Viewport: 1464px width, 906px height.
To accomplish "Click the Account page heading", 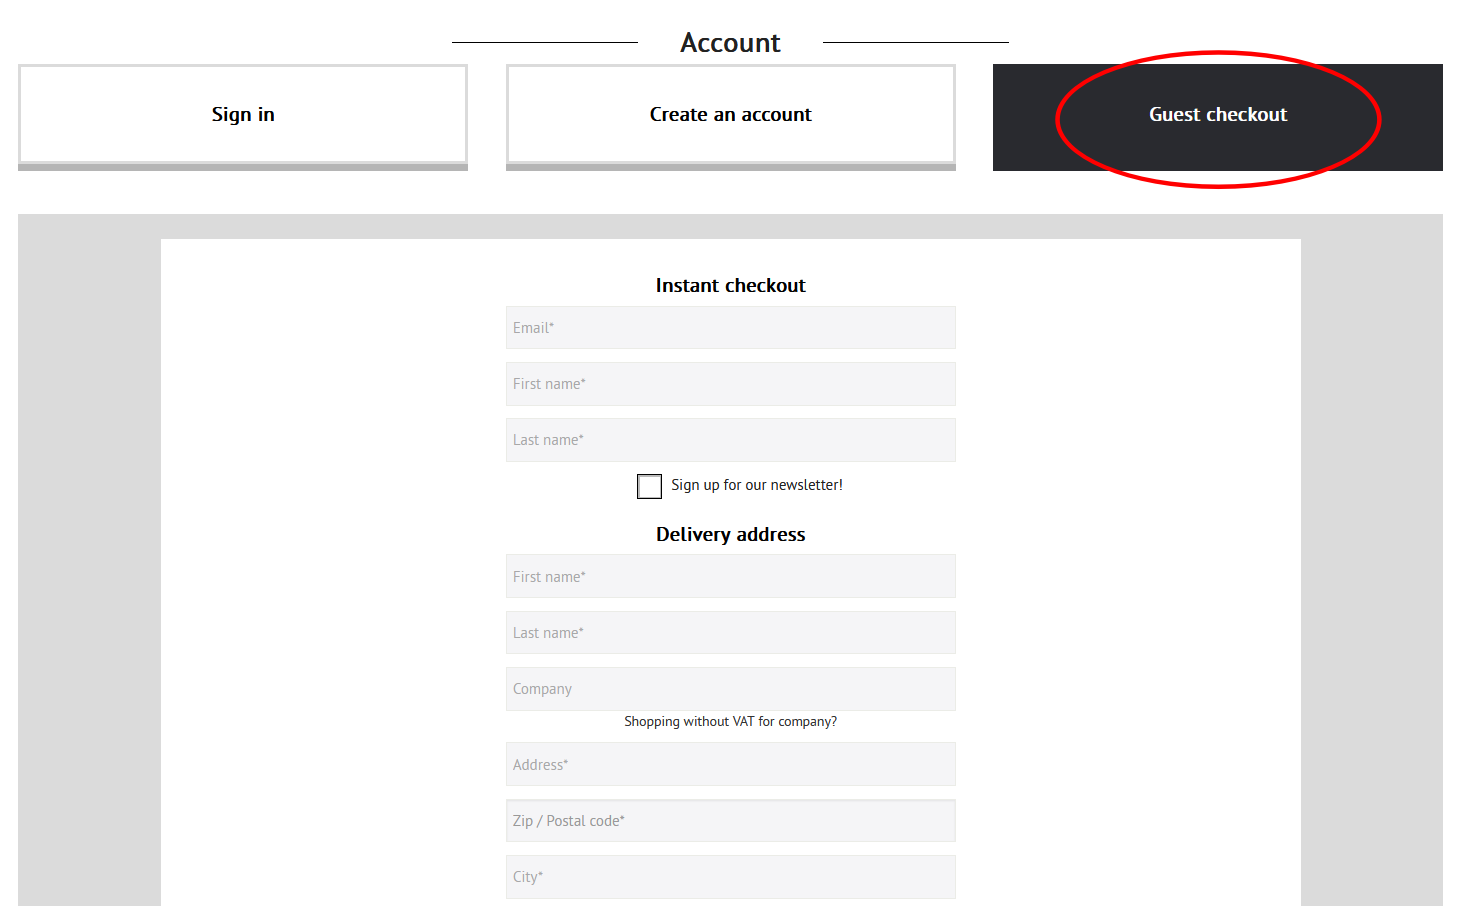I will (730, 43).
